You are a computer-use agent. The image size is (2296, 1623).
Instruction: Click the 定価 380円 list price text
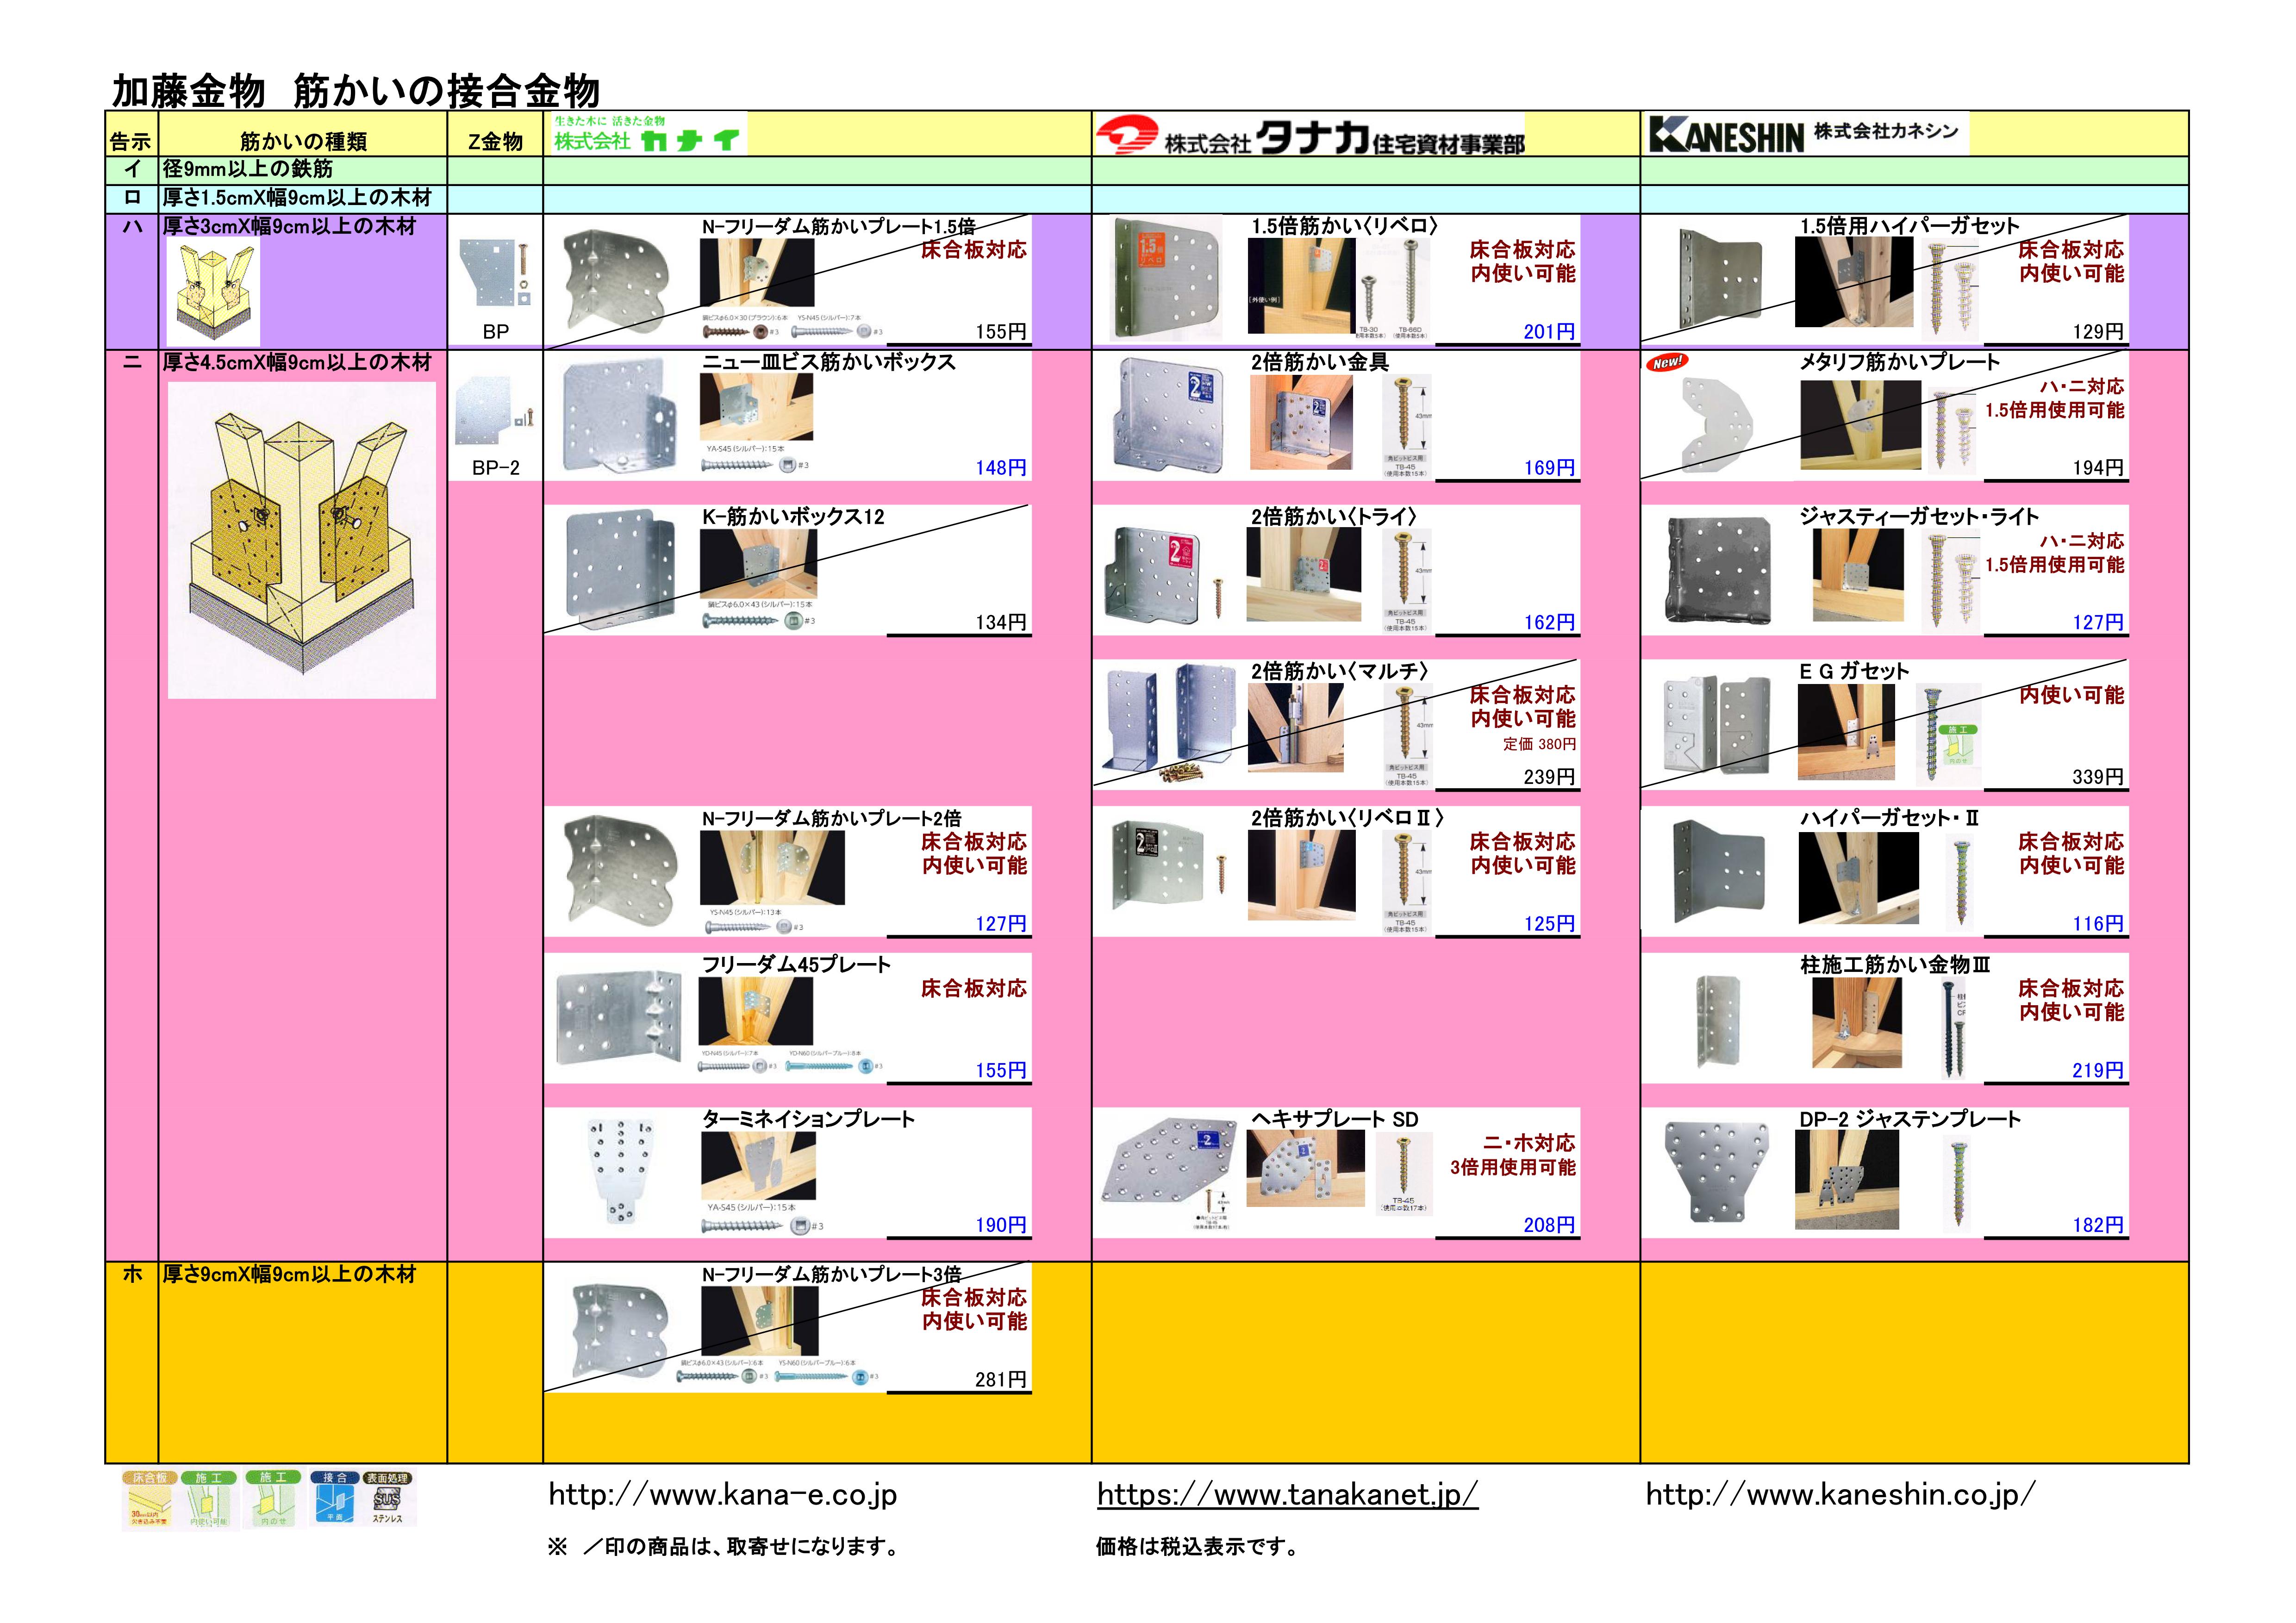(1539, 744)
